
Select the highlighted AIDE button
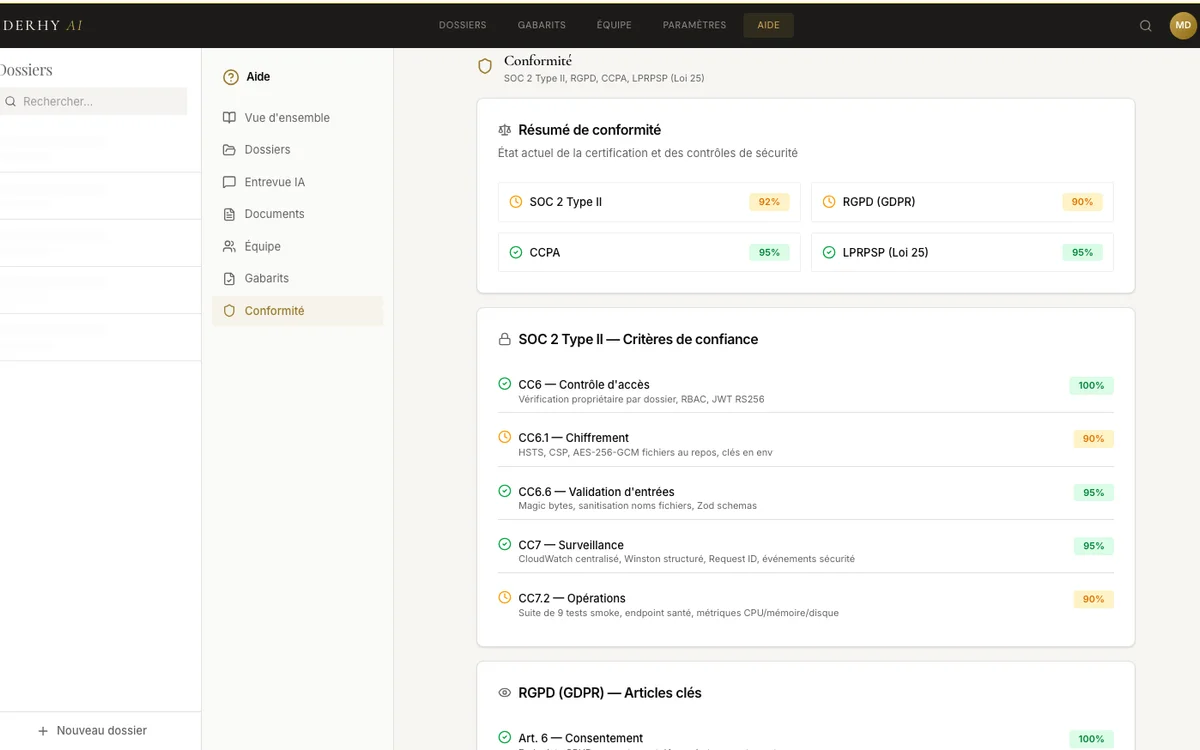(x=768, y=25)
